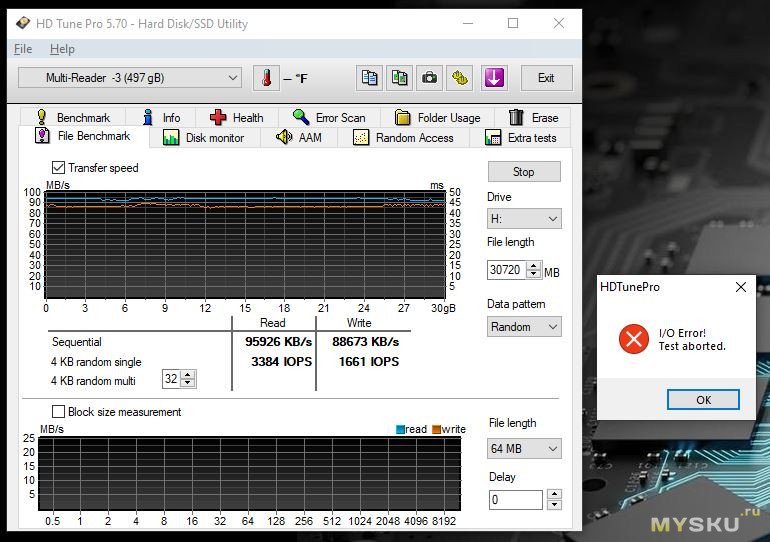Click the Stop button
Screen dimensions: 770x542
(x=524, y=172)
